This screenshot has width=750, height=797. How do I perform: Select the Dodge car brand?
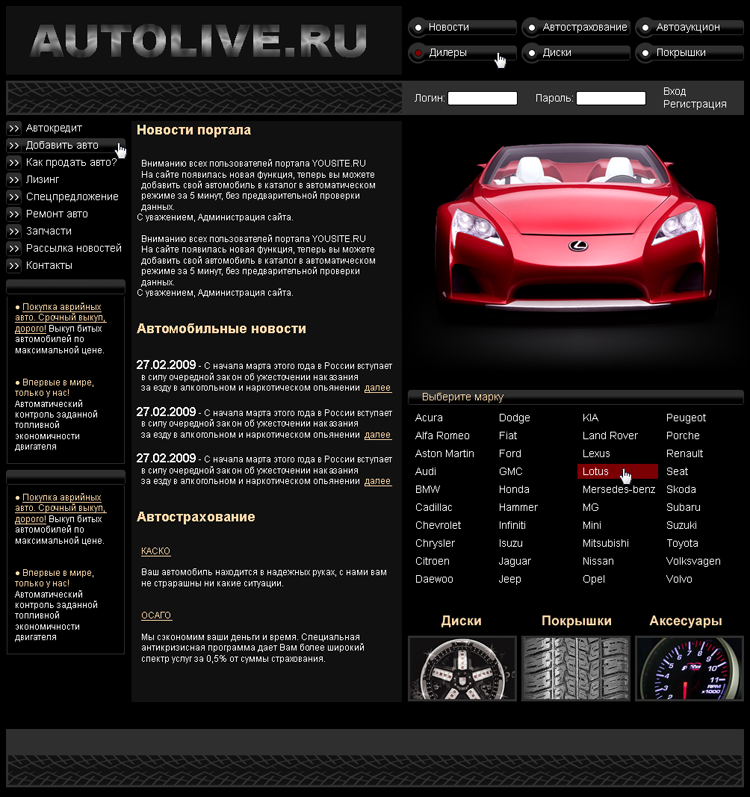tap(514, 418)
